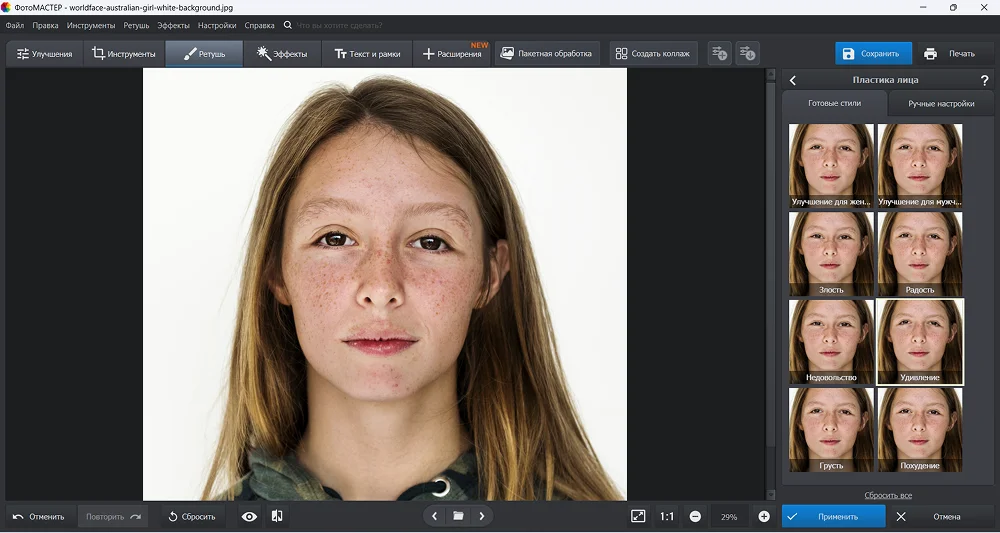
Task: Switch to the Ретушь tab
Action: 204,54
